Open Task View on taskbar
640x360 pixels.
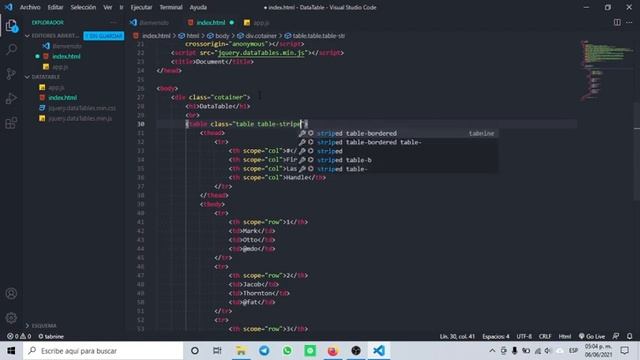217,351
